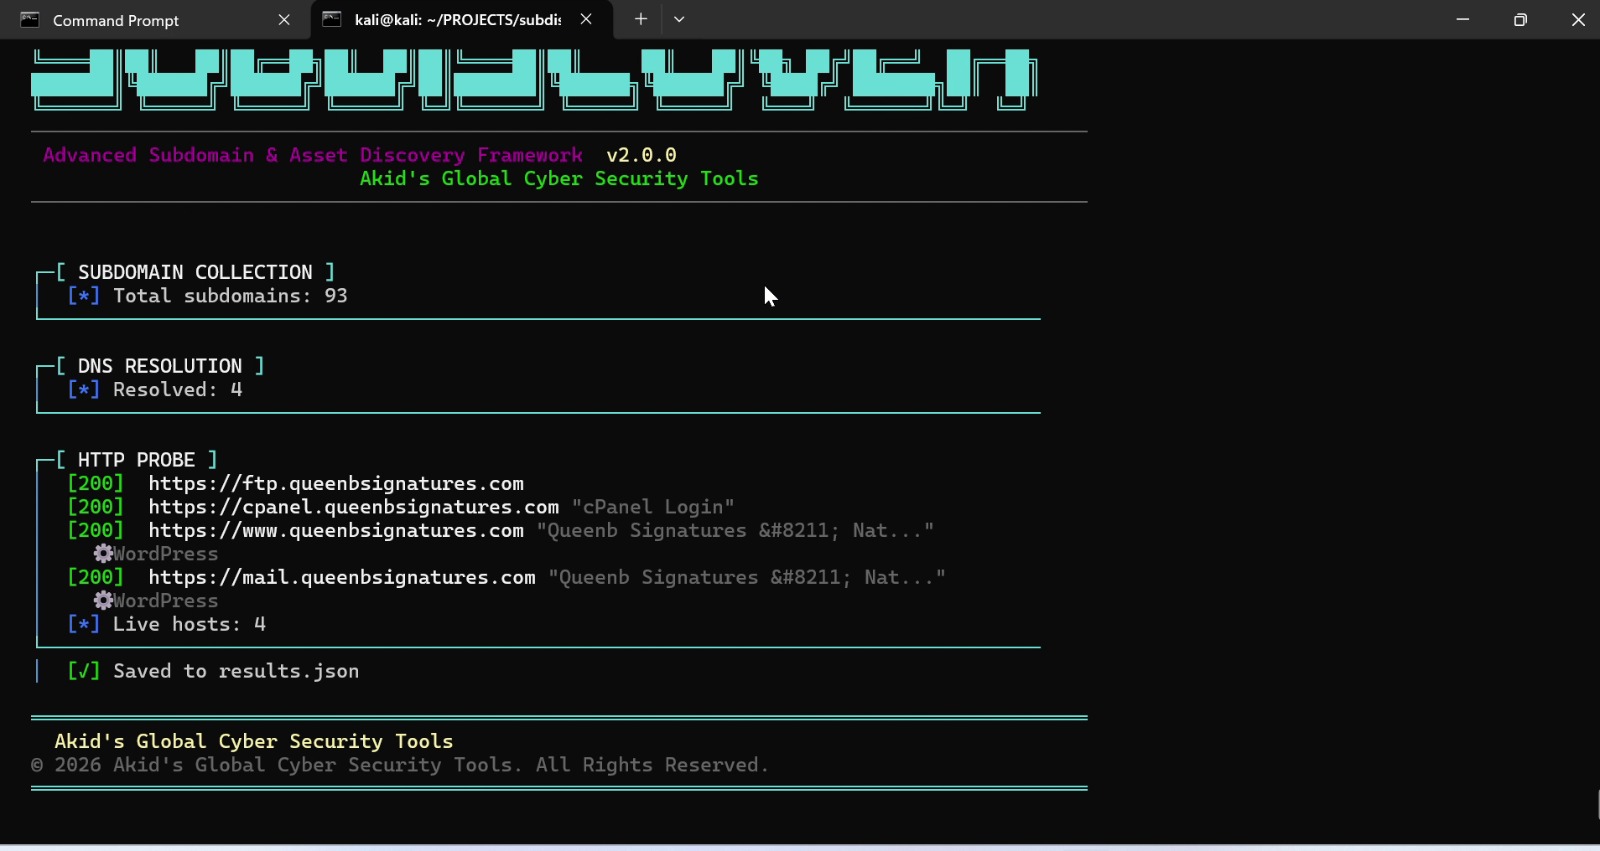1600x851 pixels.
Task: Click the [200] status for cpanel host
Action: coord(96,507)
